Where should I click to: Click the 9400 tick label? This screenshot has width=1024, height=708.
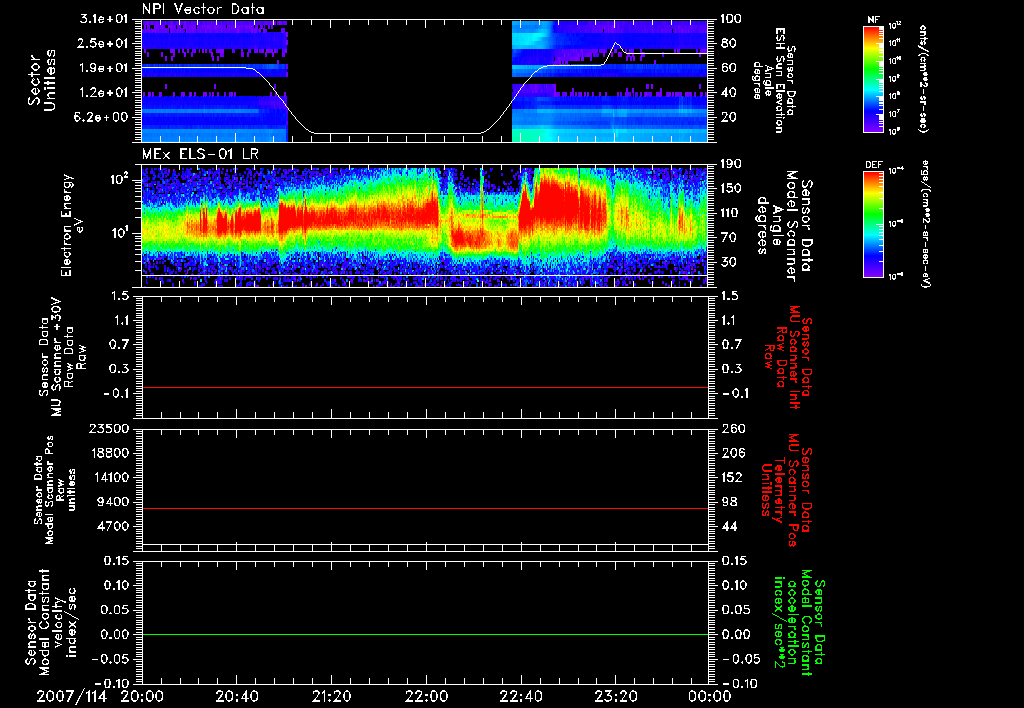pyautogui.click(x=112, y=502)
